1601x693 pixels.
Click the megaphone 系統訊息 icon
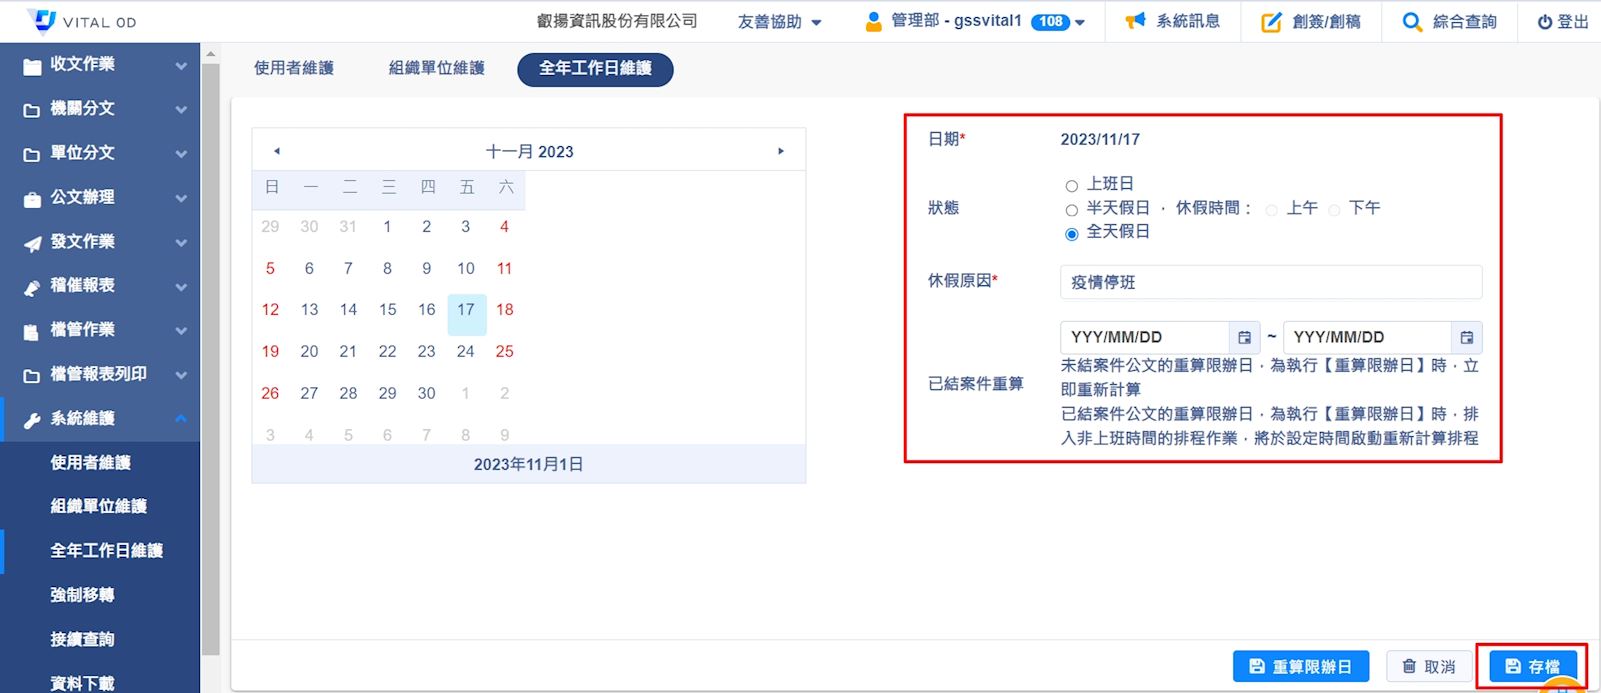[1135, 21]
